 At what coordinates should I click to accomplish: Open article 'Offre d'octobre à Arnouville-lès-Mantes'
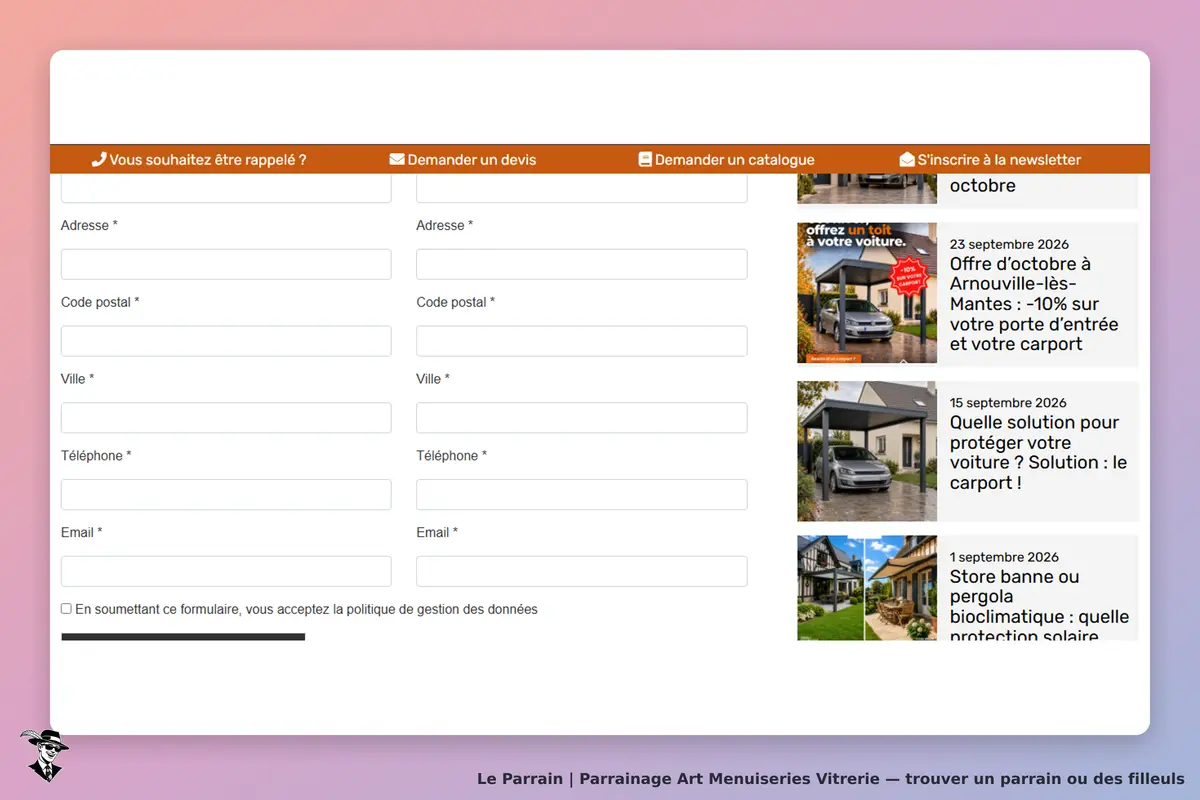pyautogui.click(x=1034, y=304)
